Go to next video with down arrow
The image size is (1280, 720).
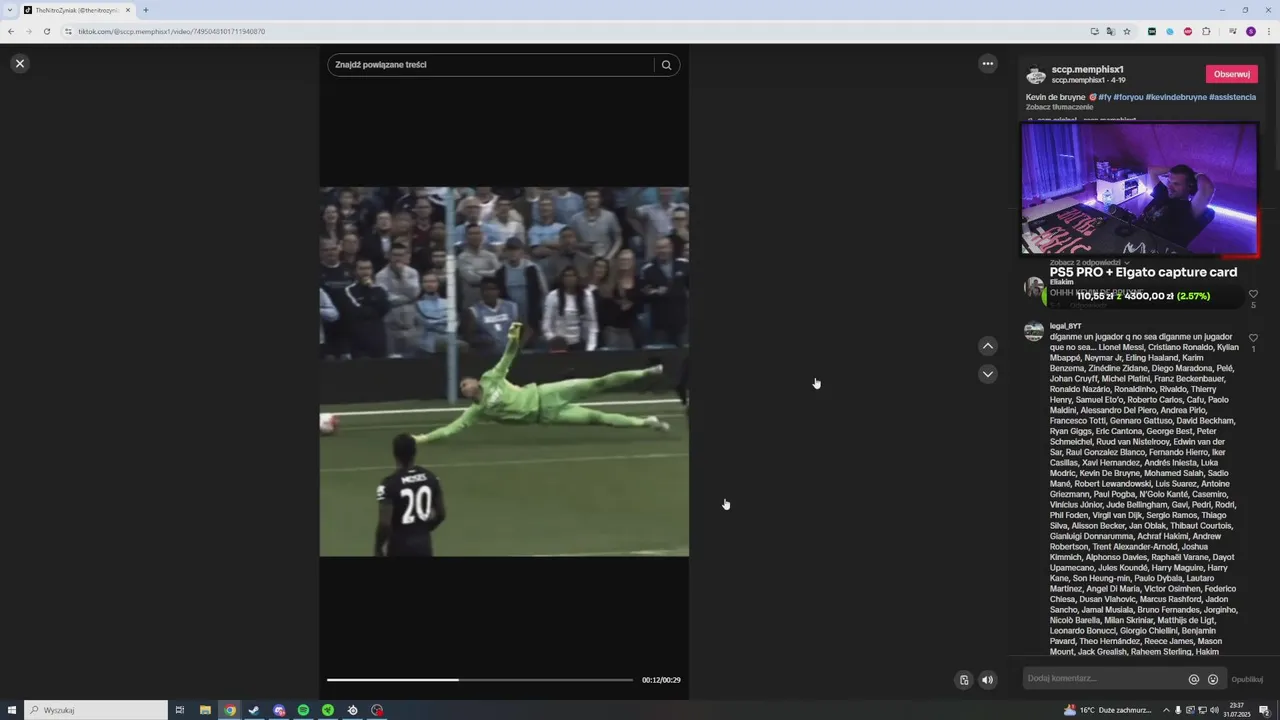pos(988,374)
